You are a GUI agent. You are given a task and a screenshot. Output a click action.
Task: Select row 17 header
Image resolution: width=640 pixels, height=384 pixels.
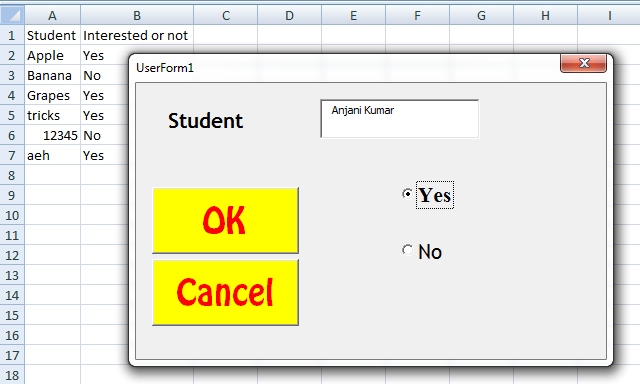[12, 355]
